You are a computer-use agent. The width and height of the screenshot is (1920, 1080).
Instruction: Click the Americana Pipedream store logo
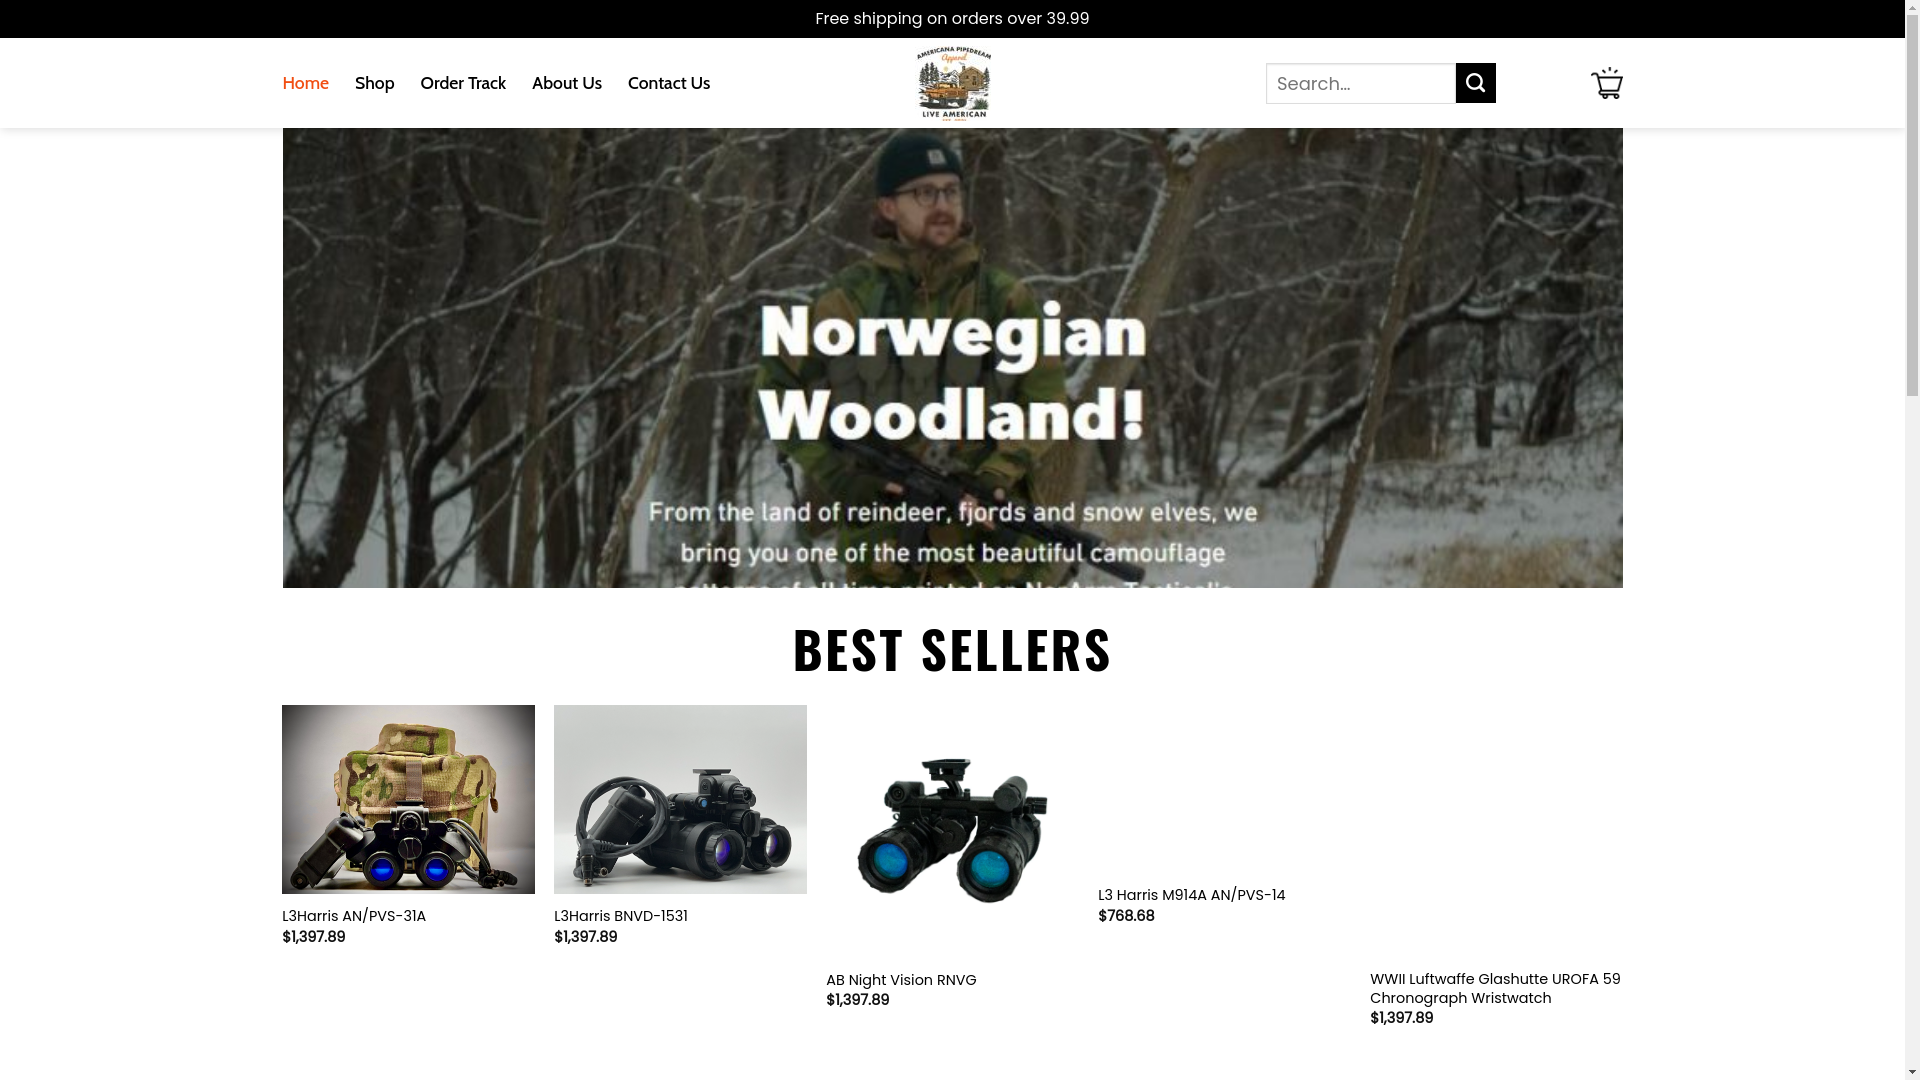coord(953,83)
